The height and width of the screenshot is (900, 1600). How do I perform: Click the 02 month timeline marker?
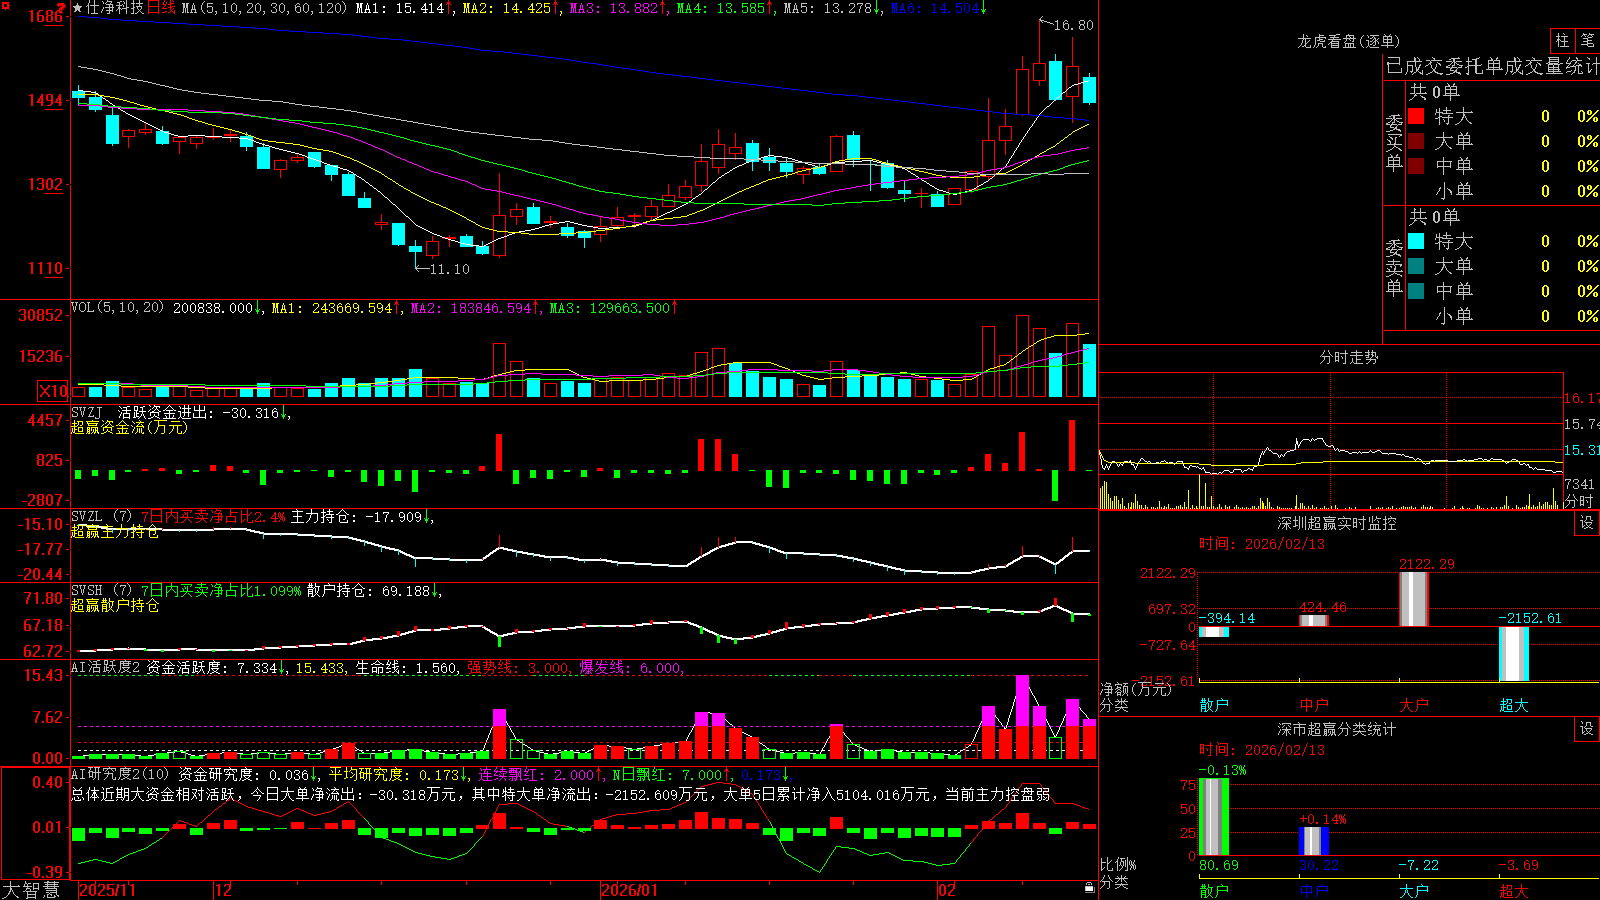(x=947, y=890)
